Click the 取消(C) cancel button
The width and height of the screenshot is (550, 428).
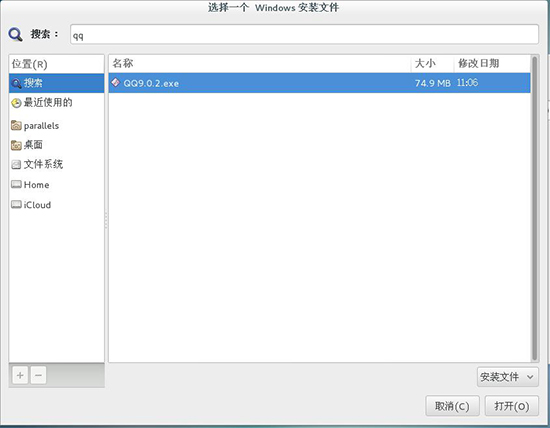452,406
